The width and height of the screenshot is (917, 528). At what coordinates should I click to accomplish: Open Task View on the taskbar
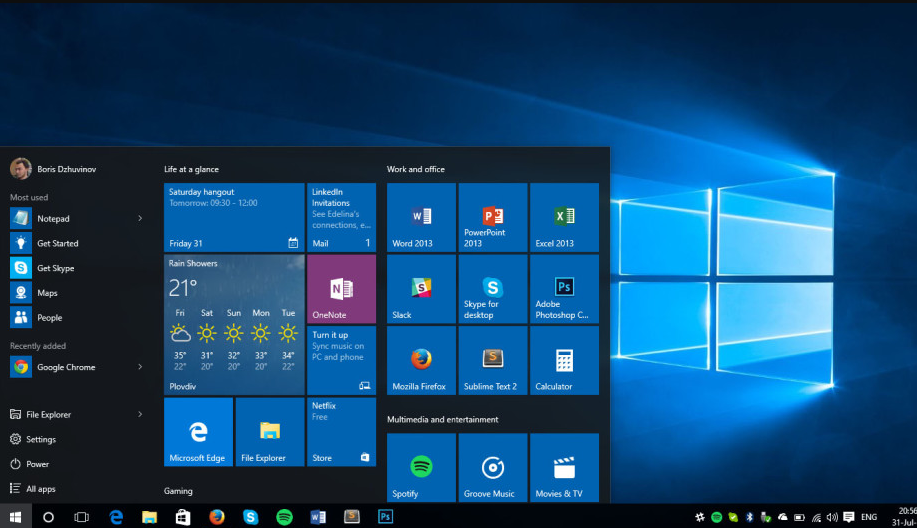click(x=82, y=517)
